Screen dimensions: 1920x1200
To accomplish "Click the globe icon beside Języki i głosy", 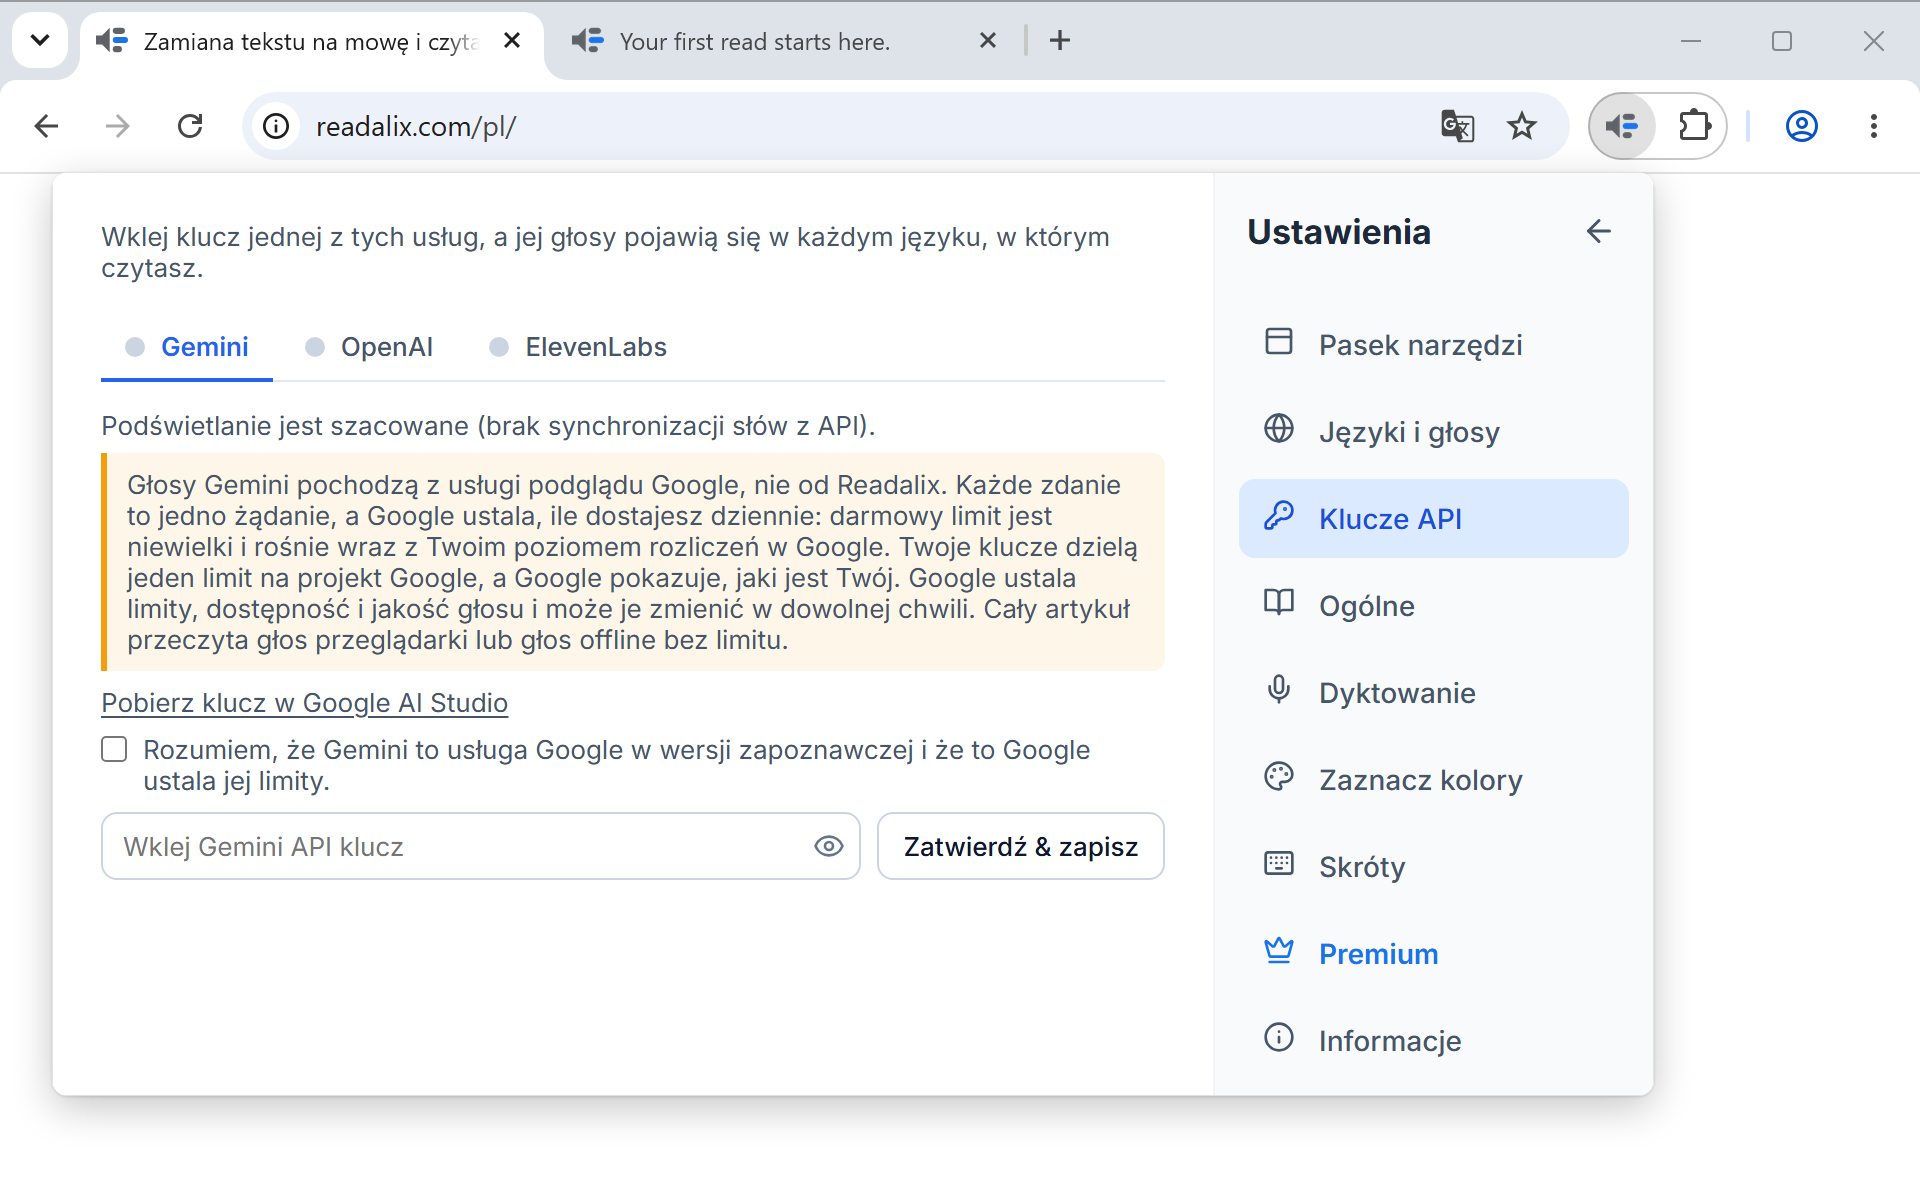I will tap(1279, 428).
